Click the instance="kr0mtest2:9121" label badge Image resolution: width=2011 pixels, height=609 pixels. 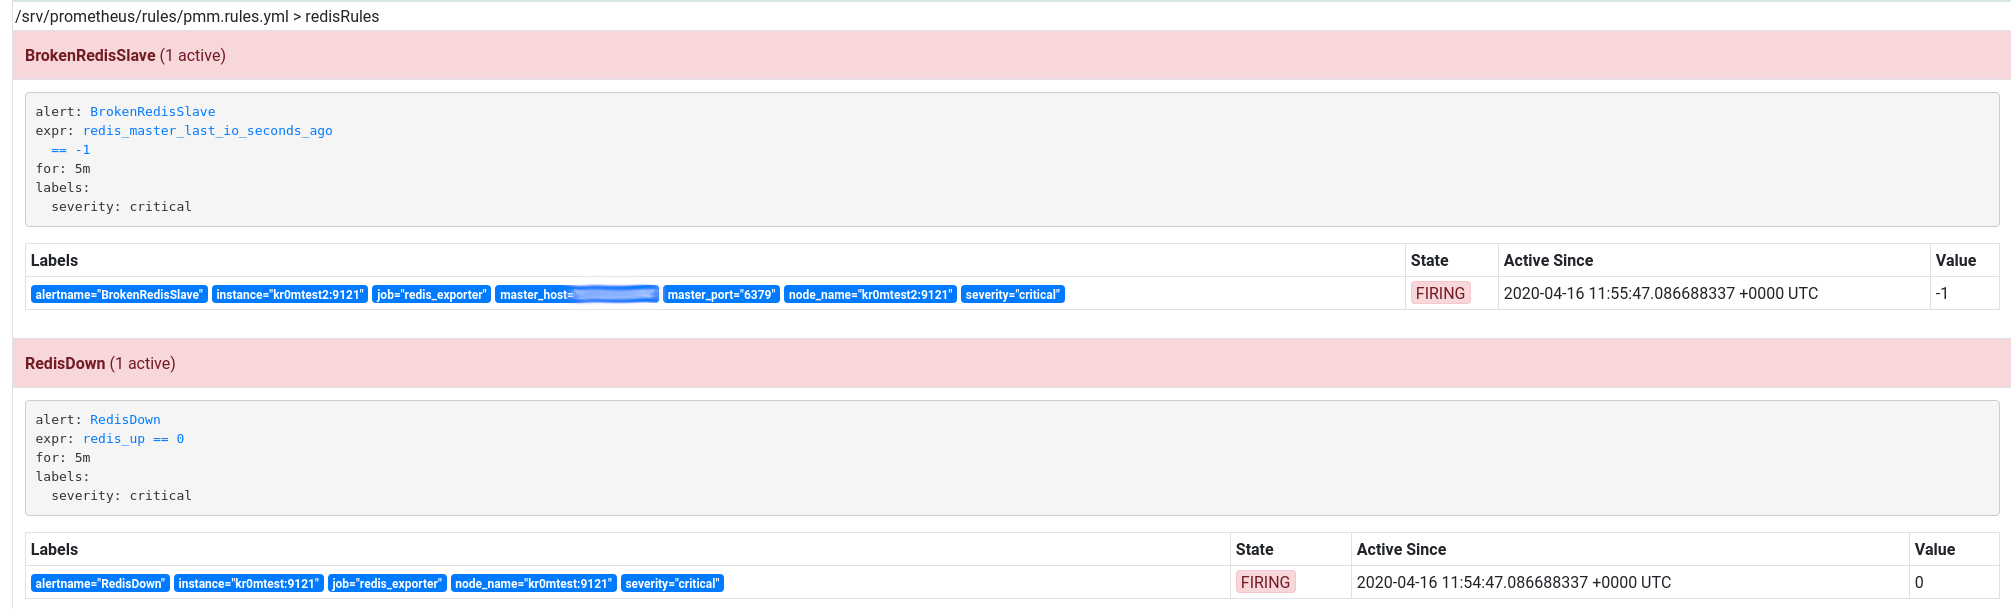click(x=290, y=295)
